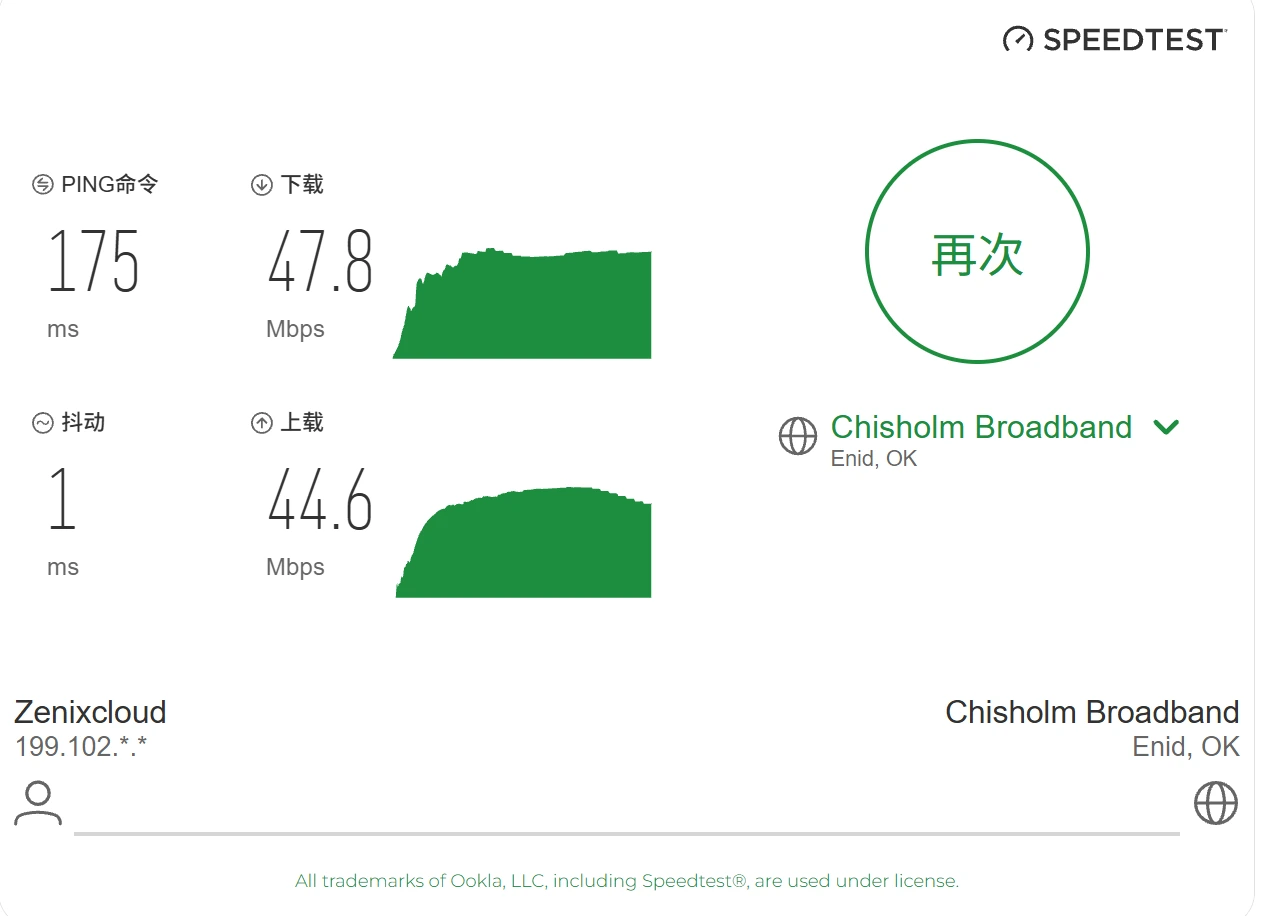Click the SPEEDTEST wordmark
This screenshot has height=916, width=1261.
[1134, 40]
